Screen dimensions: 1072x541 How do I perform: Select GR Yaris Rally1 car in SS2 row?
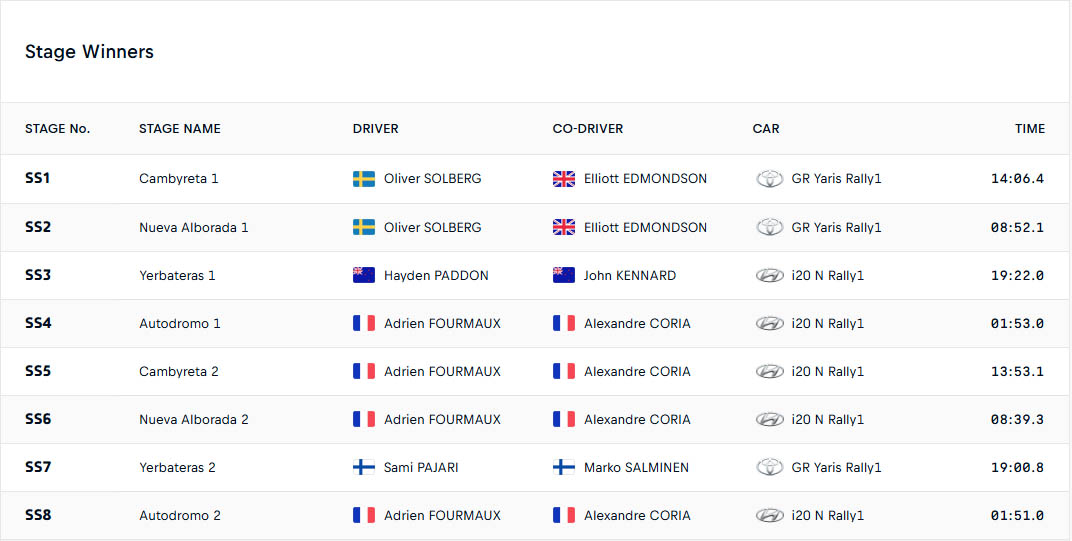coord(836,227)
